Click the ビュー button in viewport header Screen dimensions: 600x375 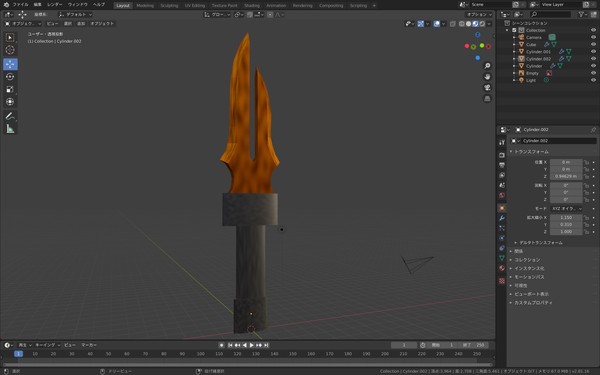[x=52, y=24]
